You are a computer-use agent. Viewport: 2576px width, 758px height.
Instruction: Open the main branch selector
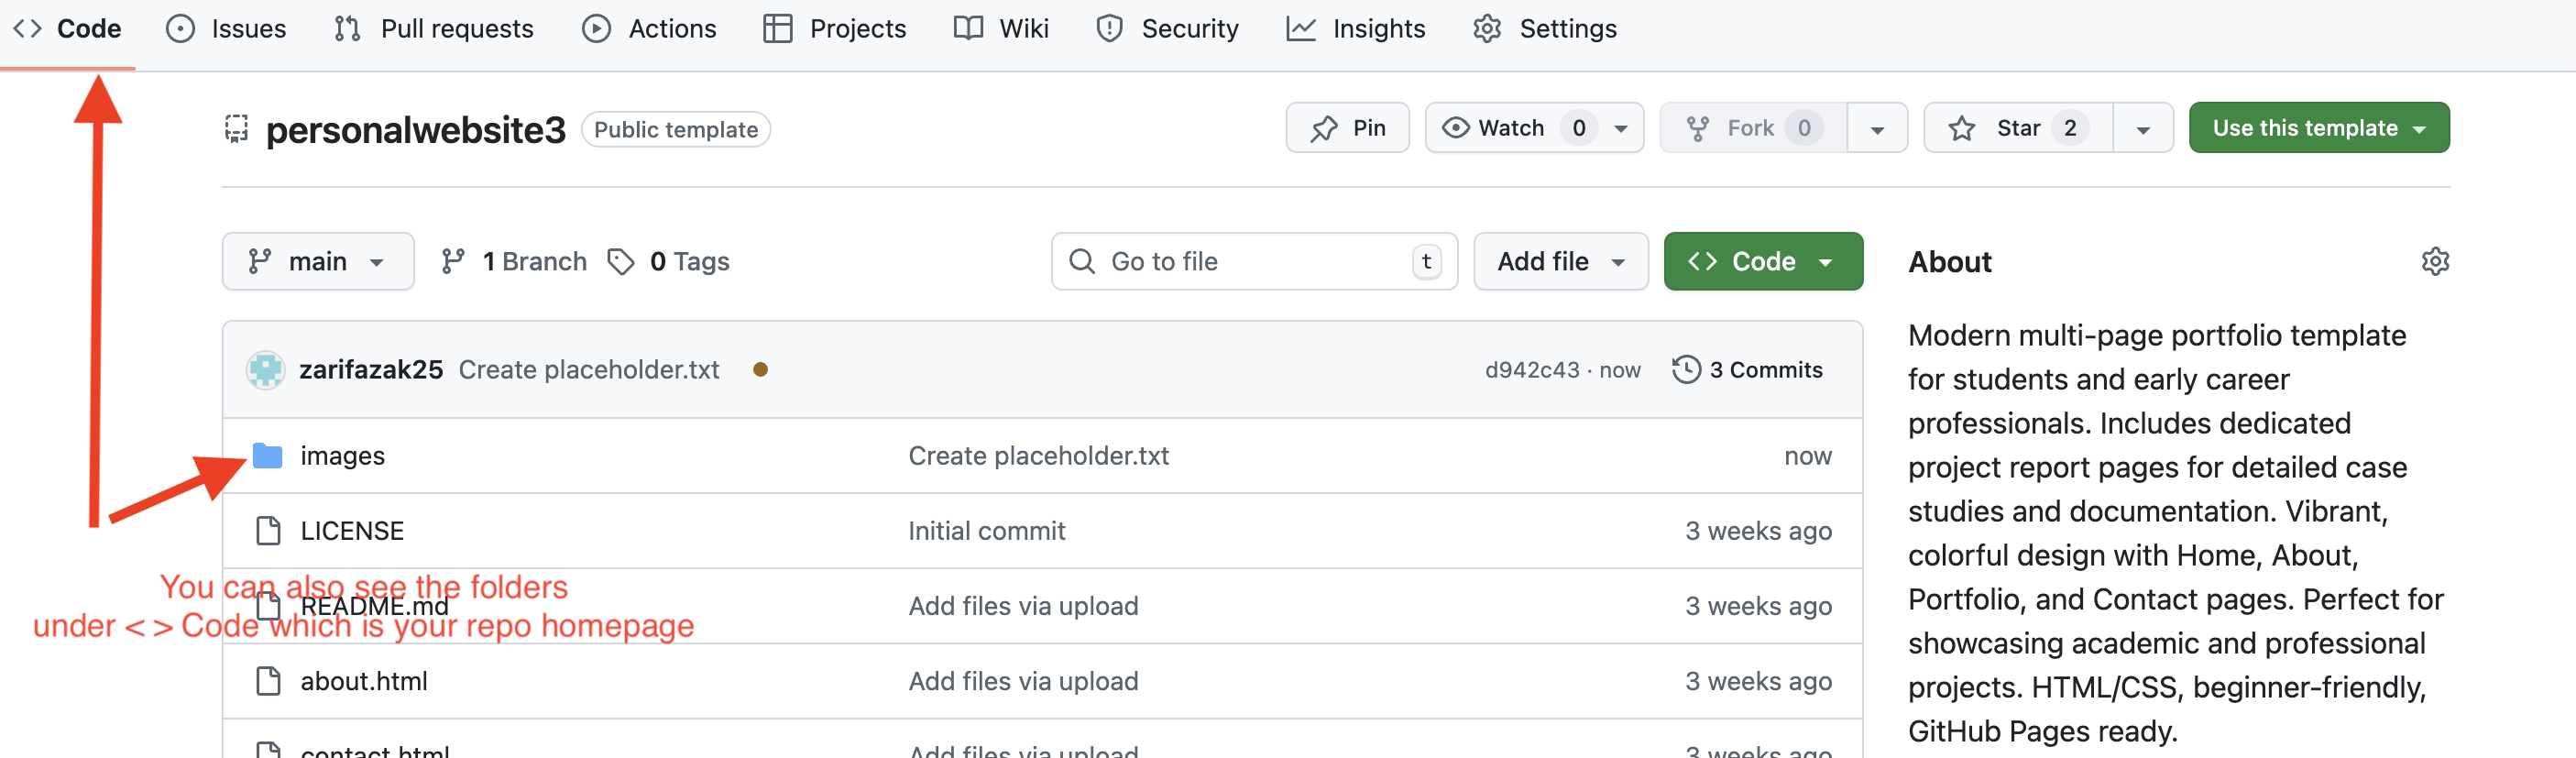(x=318, y=262)
